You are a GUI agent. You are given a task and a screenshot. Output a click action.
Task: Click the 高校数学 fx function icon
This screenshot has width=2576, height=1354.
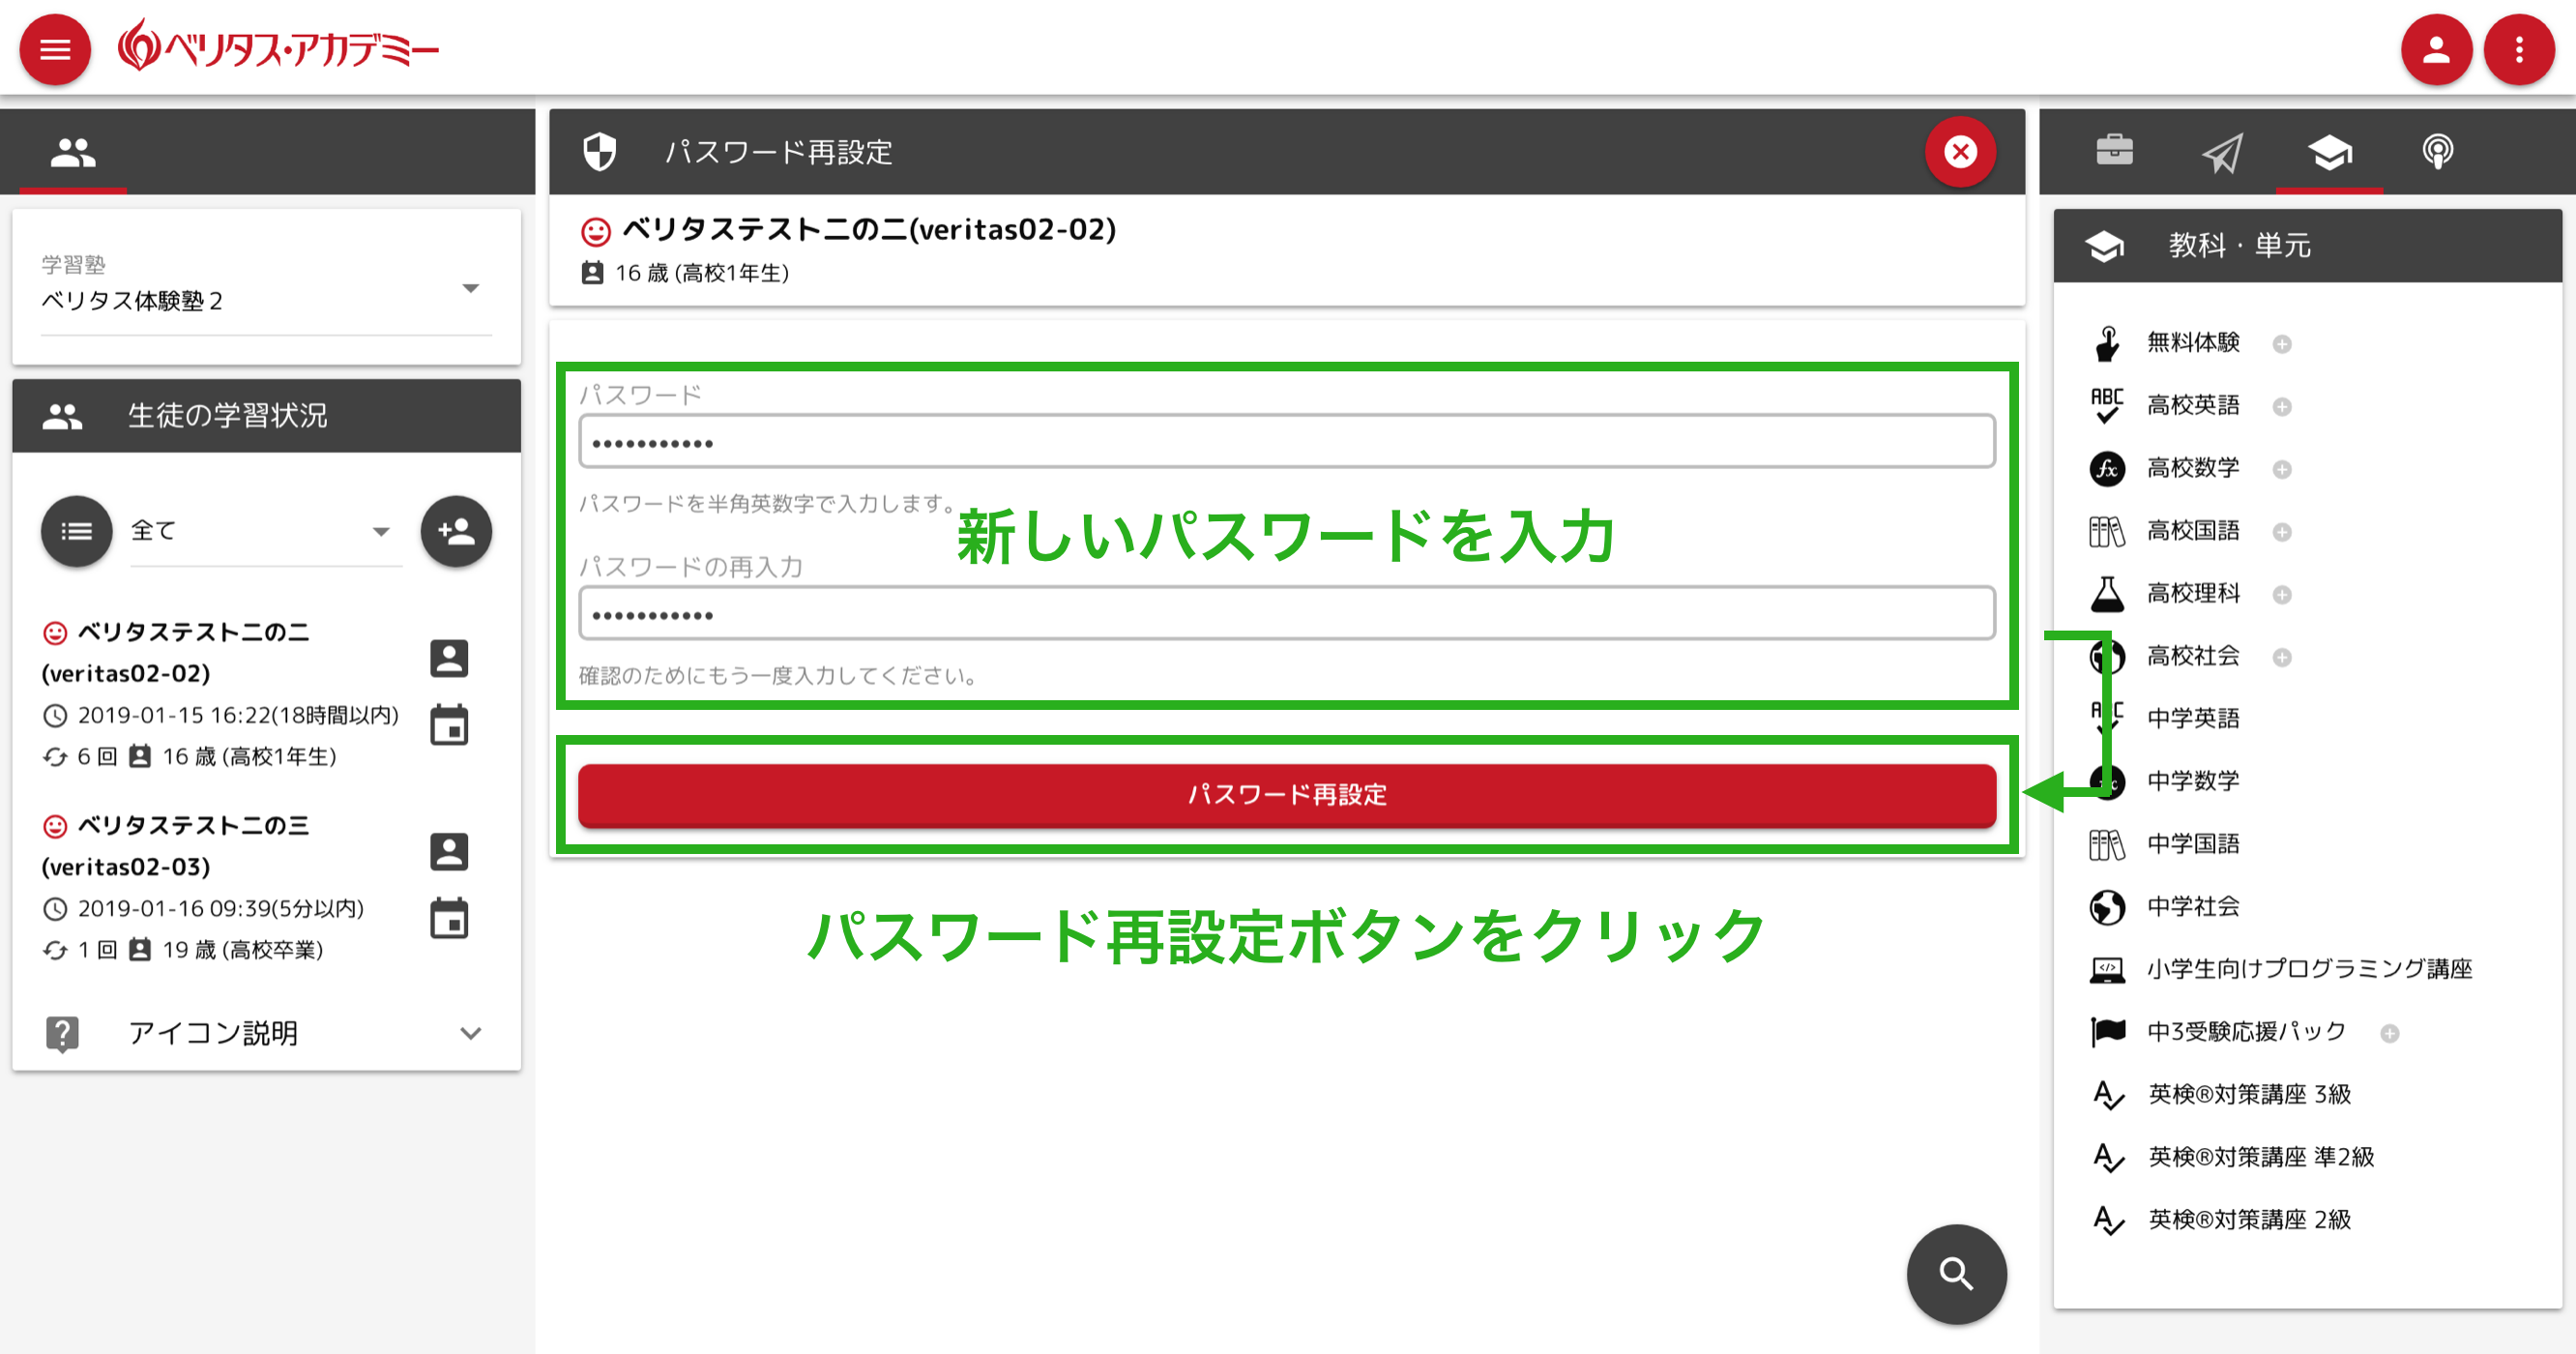[x=2107, y=468]
